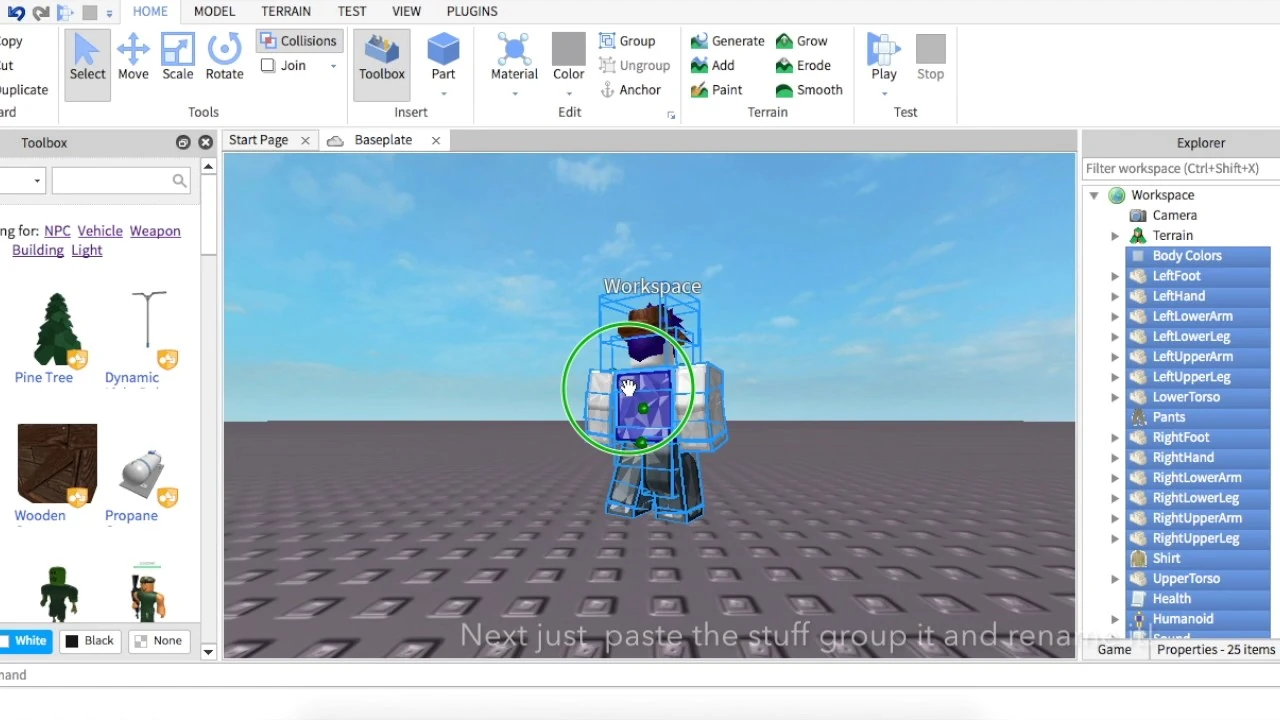The height and width of the screenshot is (720, 1280).
Task: Switch to the VIEW ribbon tab
Action: pyautogui.click(x=406, y=11)
